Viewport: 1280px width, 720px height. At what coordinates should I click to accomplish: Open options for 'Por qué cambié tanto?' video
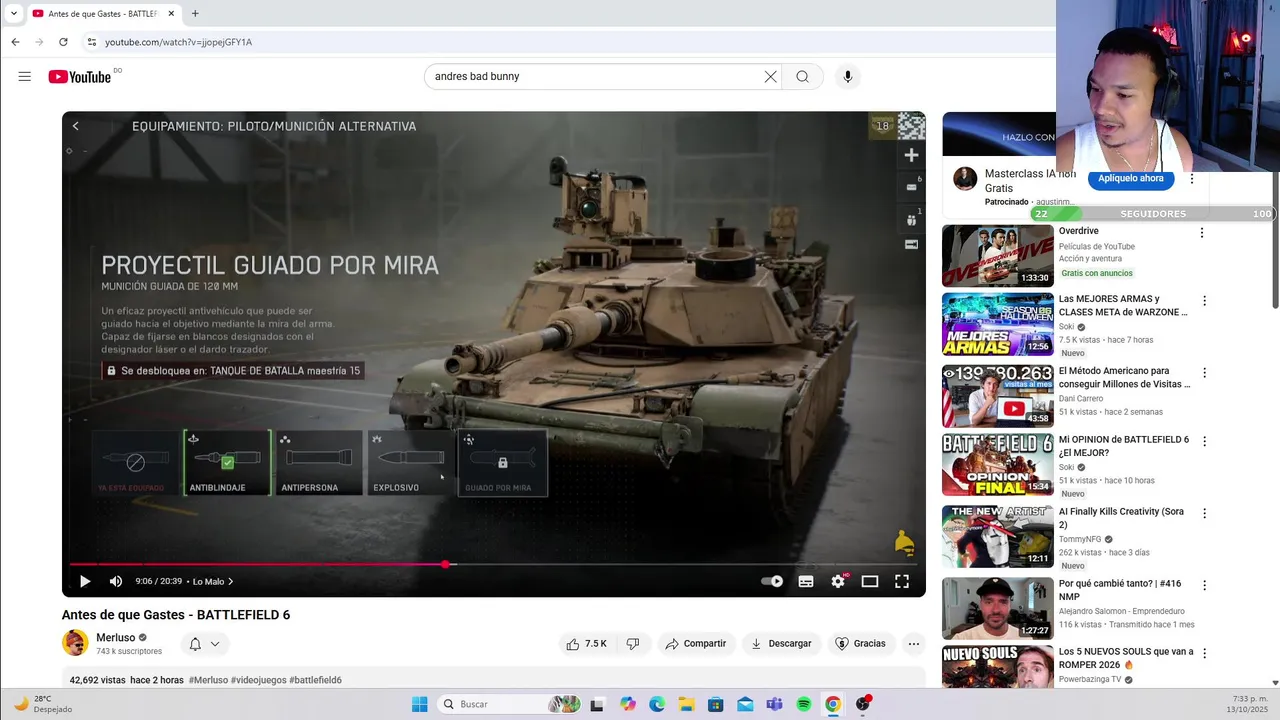tap(1204, 585)
